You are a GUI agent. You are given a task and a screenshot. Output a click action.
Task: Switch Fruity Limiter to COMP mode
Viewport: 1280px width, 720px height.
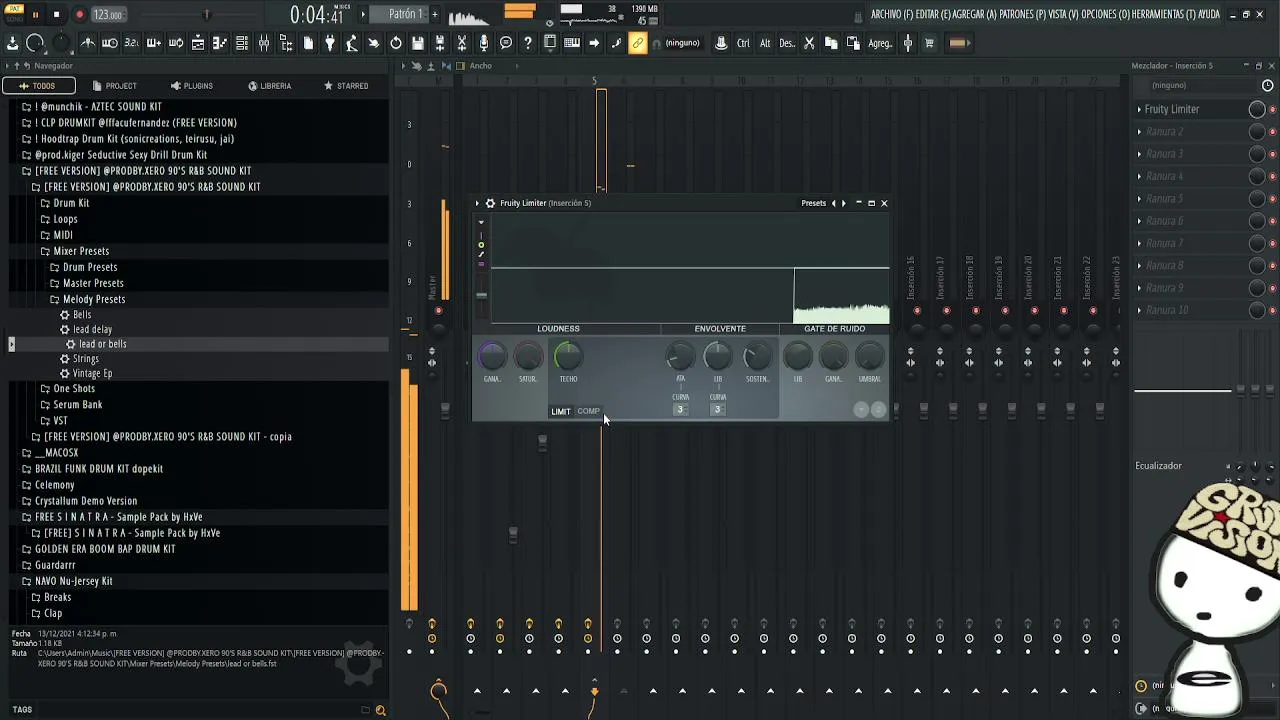click(x=588, y=411)
